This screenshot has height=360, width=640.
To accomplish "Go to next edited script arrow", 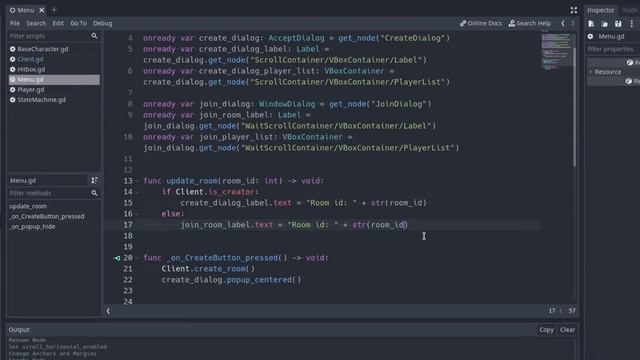I will coord(573,23).
